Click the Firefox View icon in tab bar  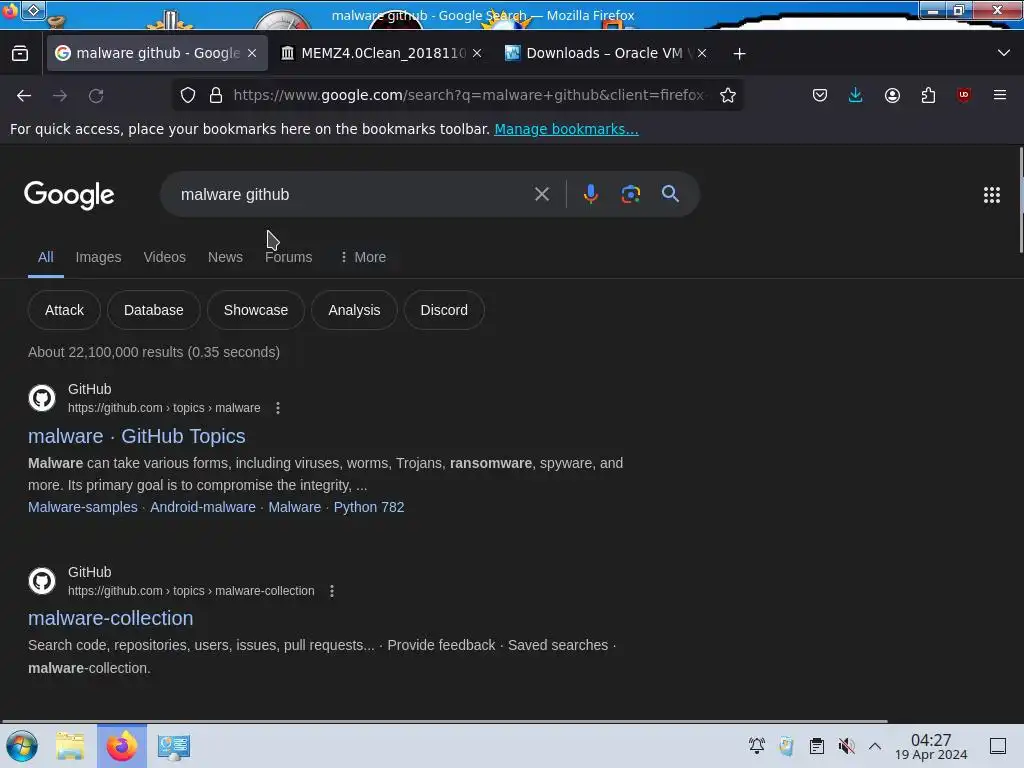20,53
